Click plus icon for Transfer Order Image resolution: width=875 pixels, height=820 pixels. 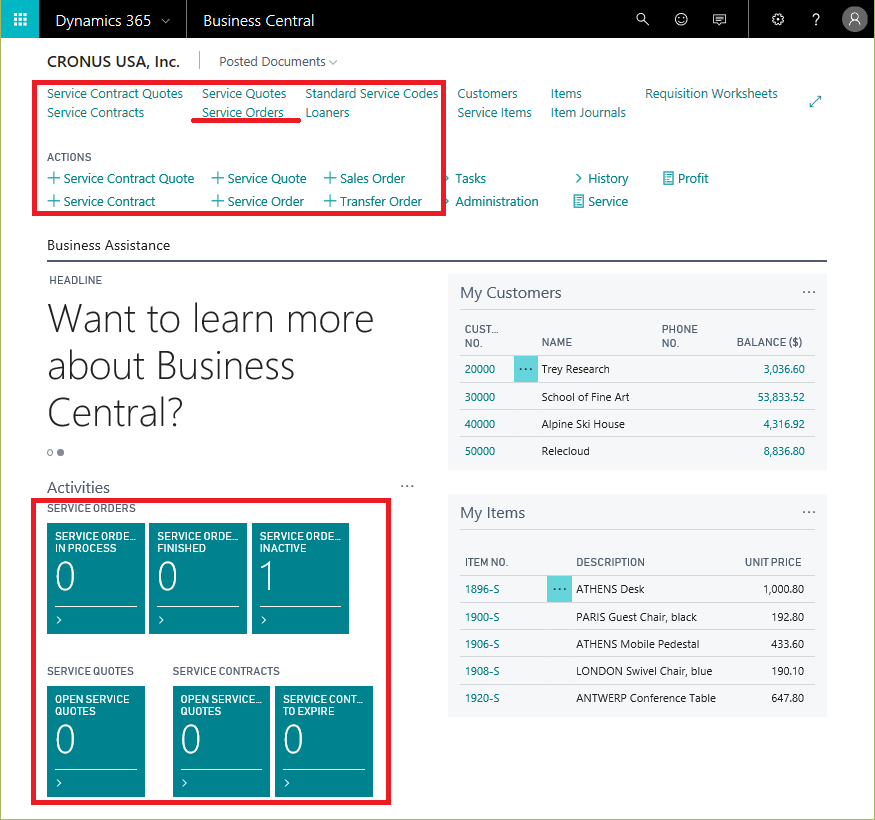pos(330,201)
